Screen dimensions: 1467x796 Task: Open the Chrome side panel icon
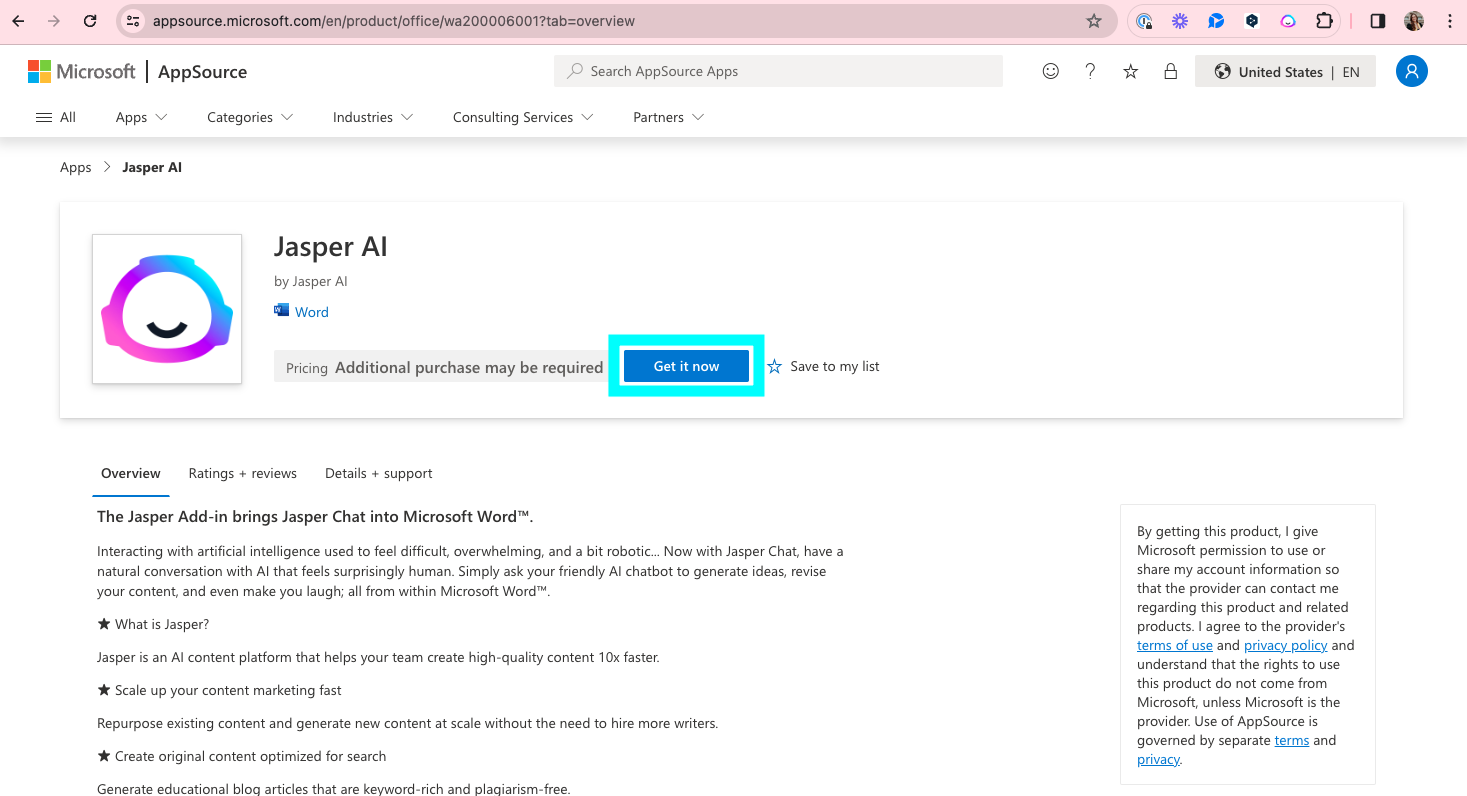point(1378,21)
